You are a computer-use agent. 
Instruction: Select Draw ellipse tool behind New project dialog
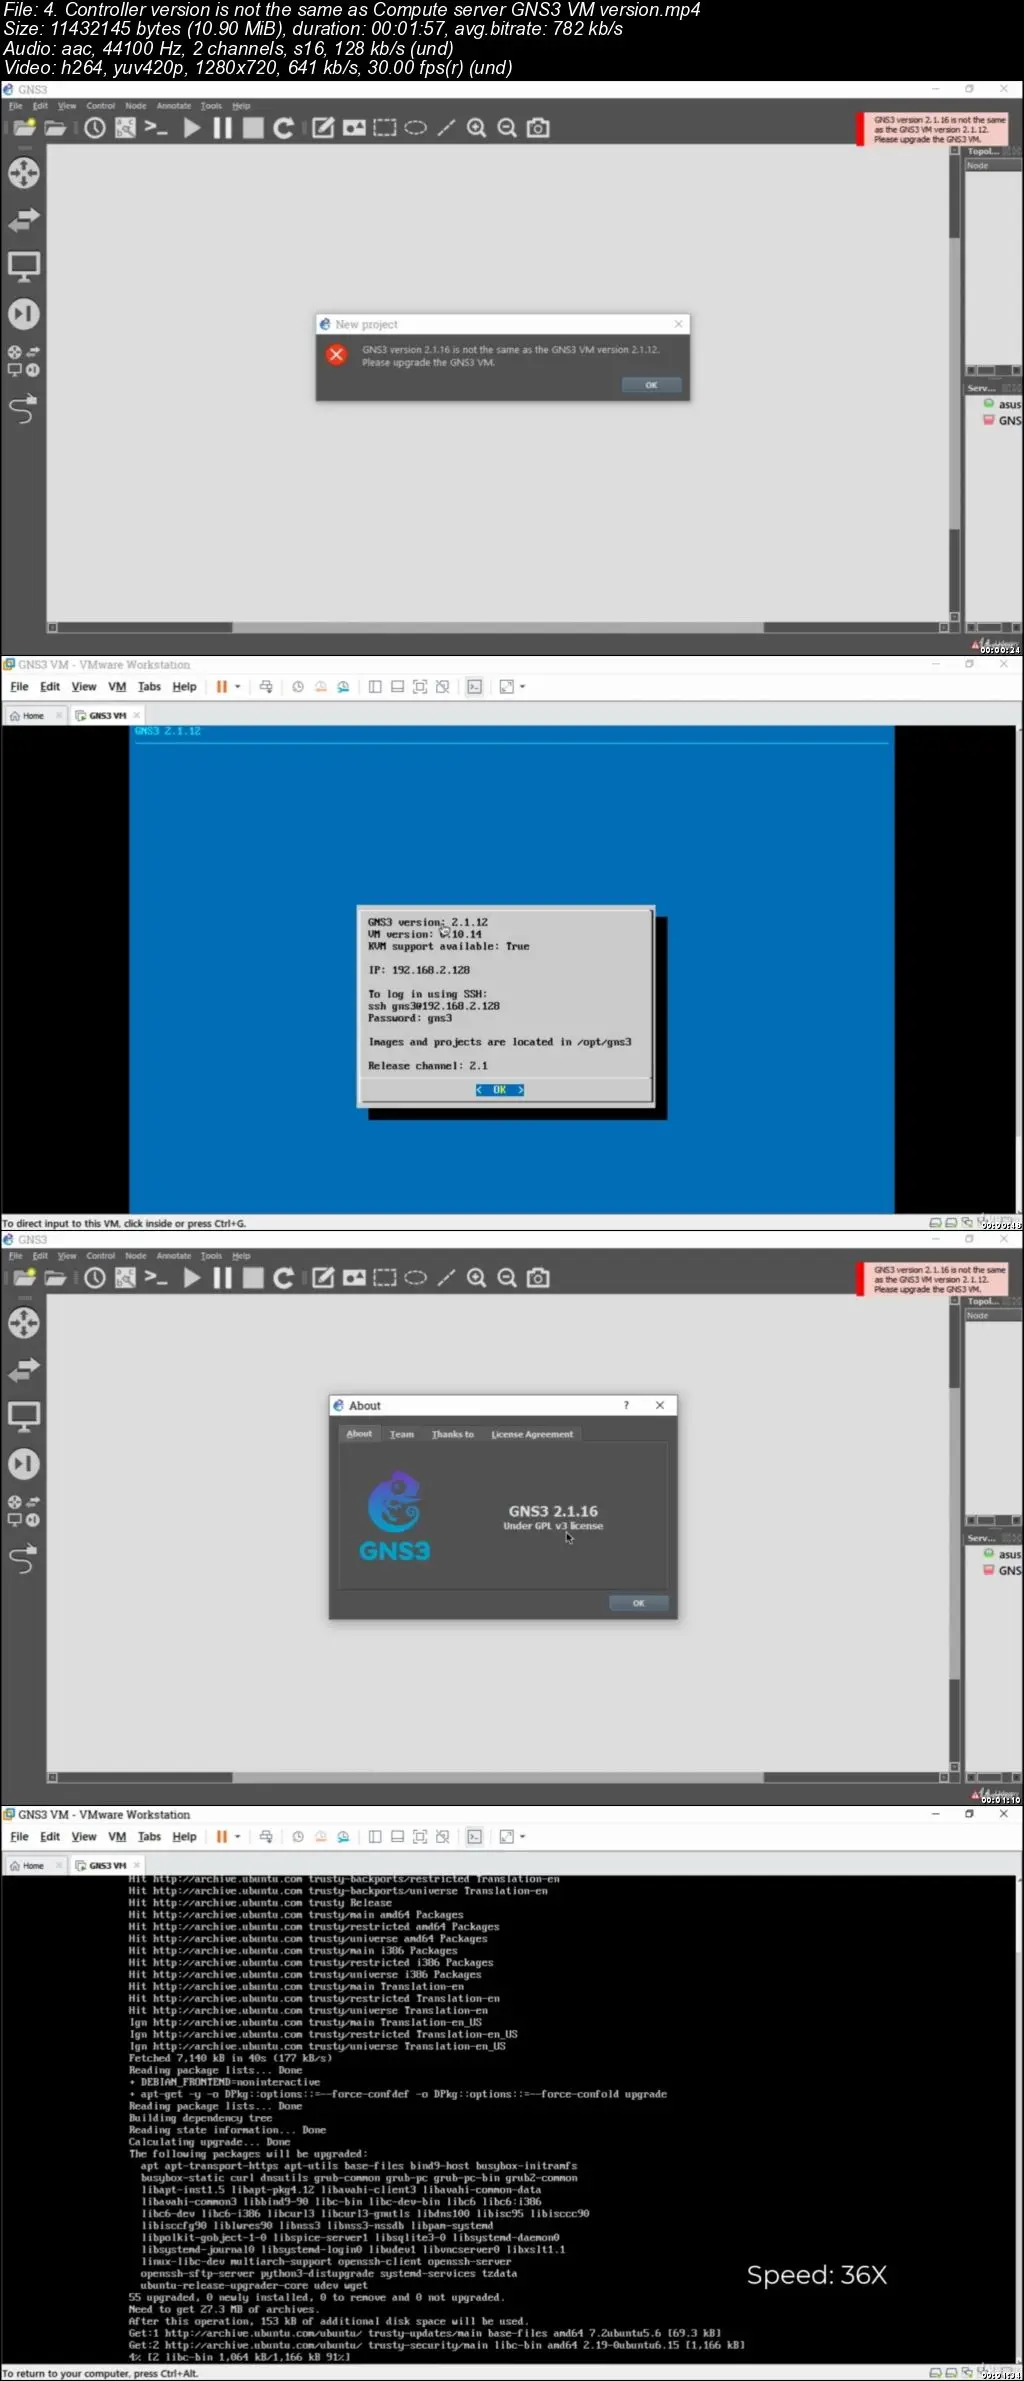coord(415,128)
